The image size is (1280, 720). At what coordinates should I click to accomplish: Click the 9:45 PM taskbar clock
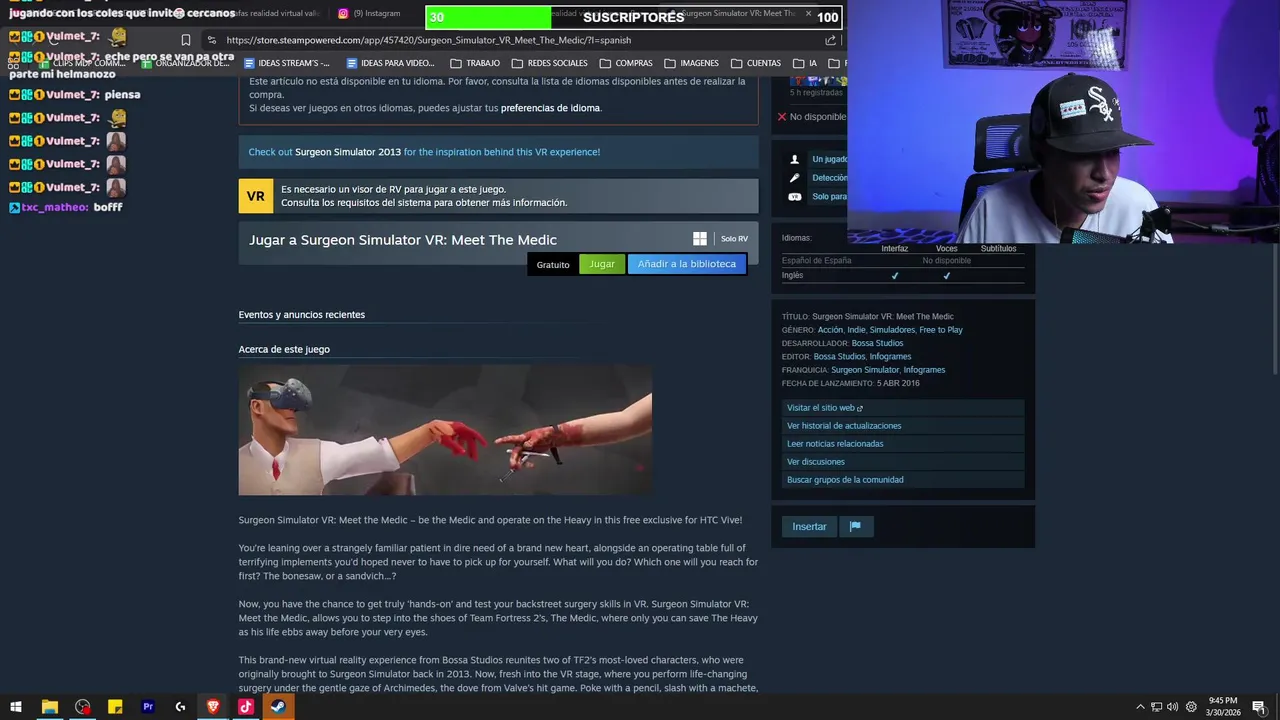click(1223, 706)
